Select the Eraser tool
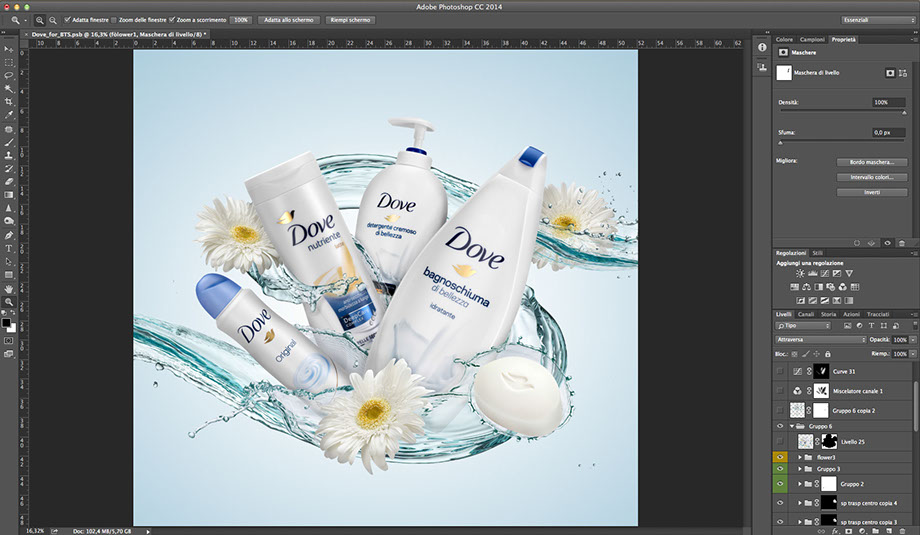 pos(9,182)
